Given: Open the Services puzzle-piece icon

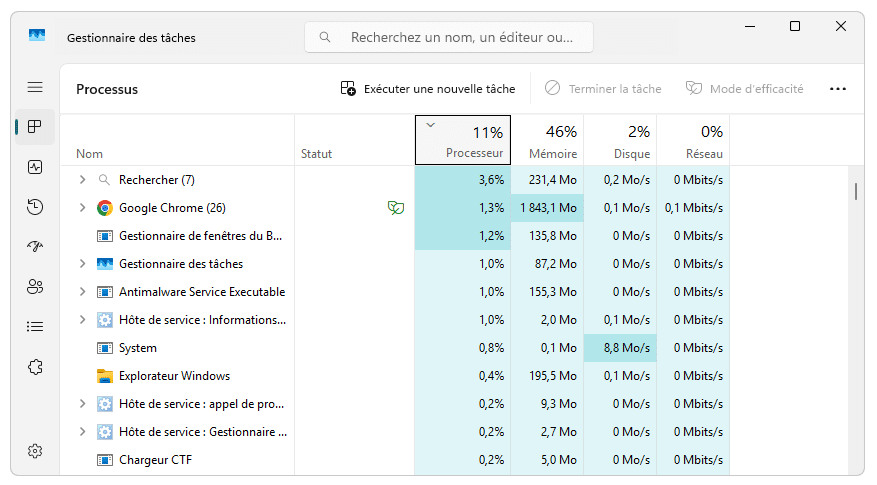Looking at the screenshot, I should coord(35,367).
